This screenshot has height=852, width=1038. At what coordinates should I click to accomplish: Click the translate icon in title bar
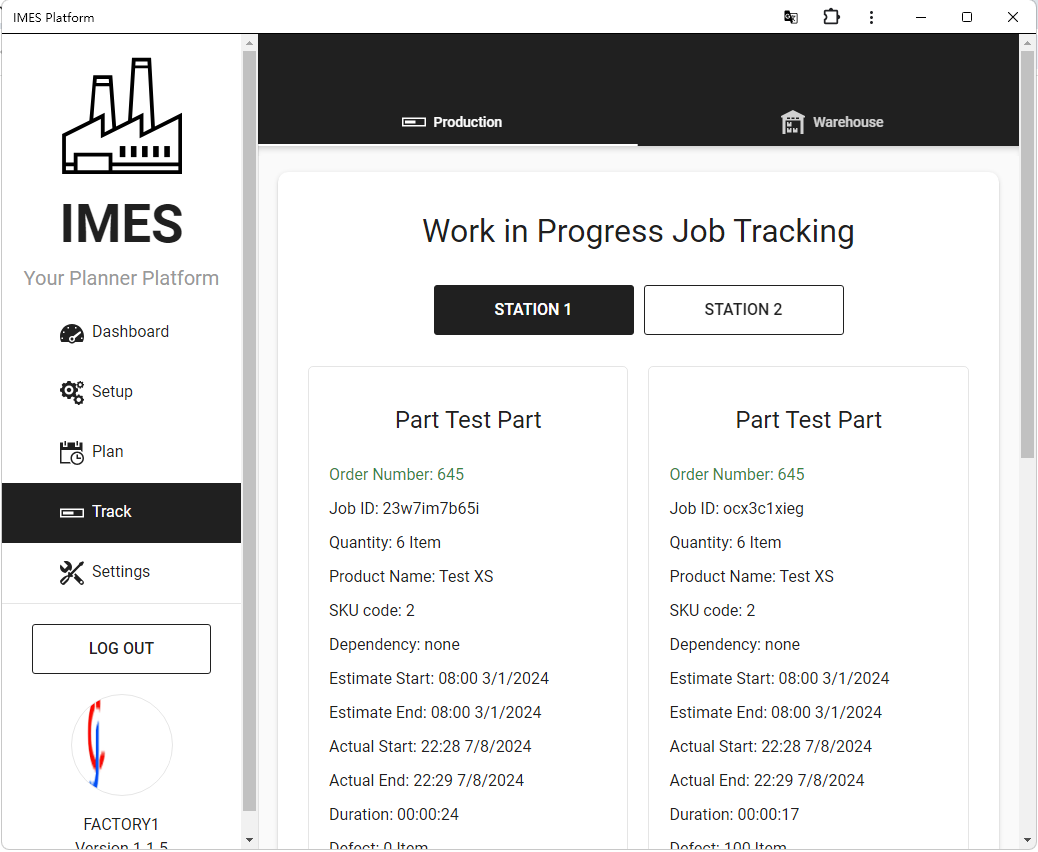[x=790, y=17]
